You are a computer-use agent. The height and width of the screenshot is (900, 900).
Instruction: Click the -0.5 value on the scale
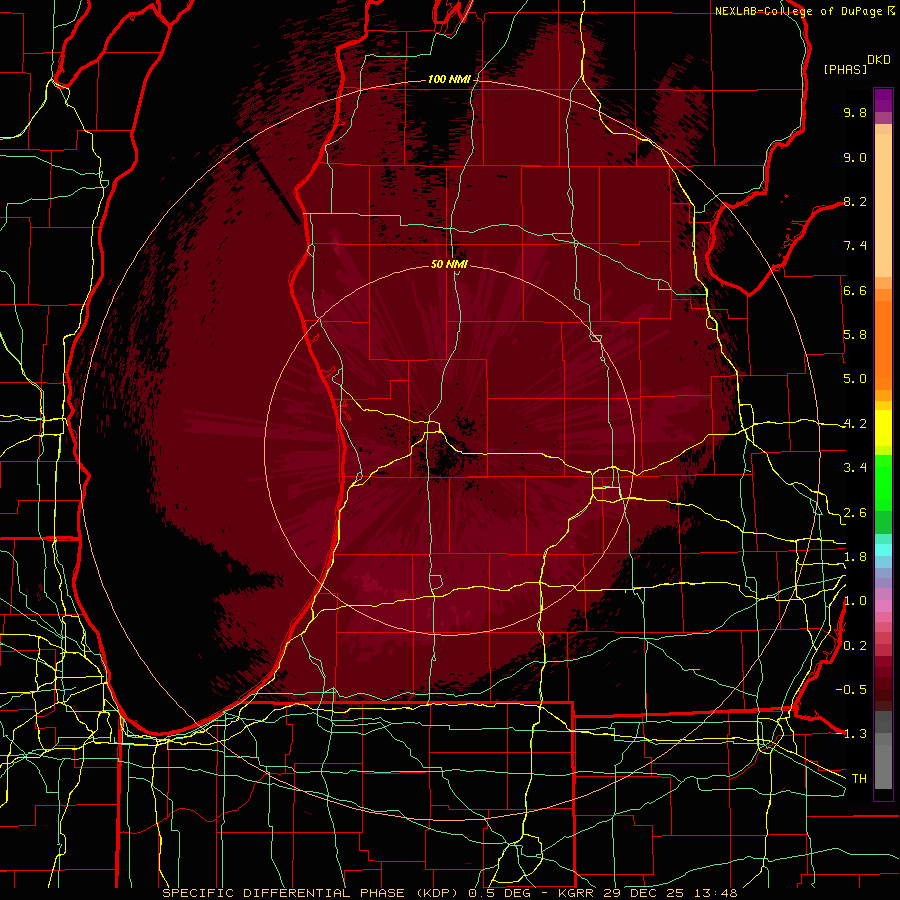pyautogui.click(x=851, y=690)
